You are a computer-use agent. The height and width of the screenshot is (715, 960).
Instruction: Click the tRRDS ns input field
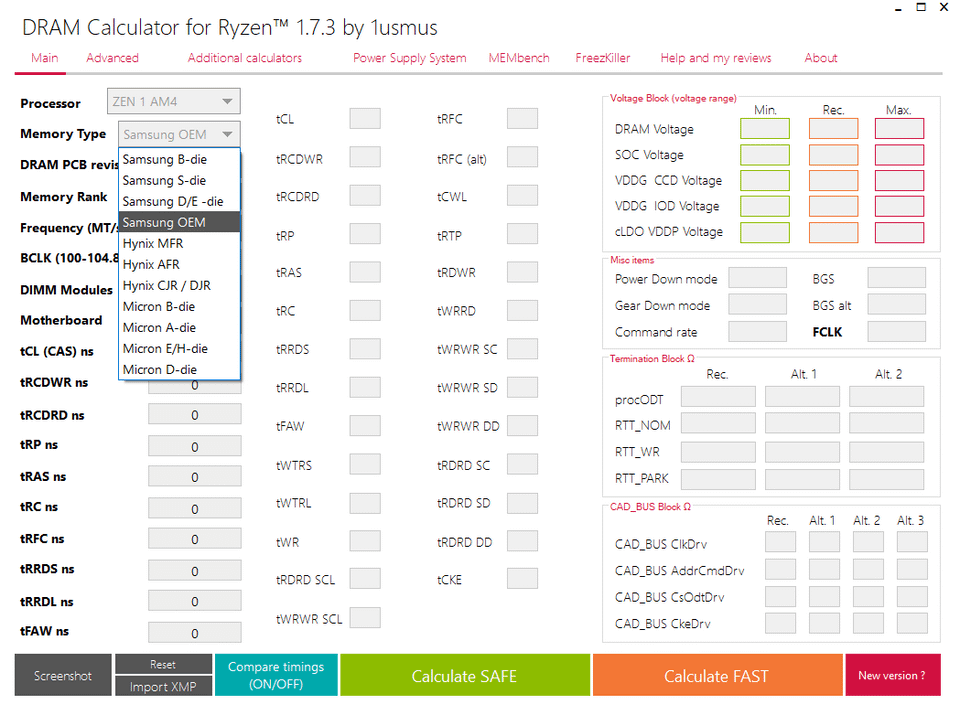(x=195, y=571)
